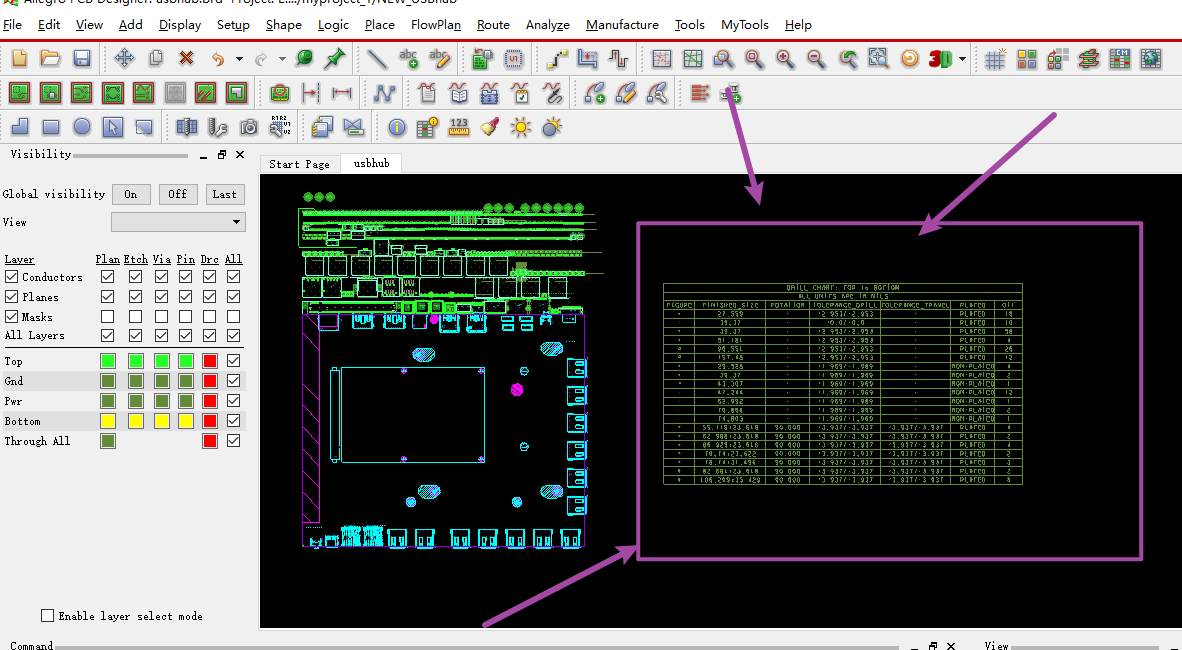Uncheck Conductors Etch column checkbox
Image resolution: width=1182 pixels, height=650 pixels.
pos(136,277)
